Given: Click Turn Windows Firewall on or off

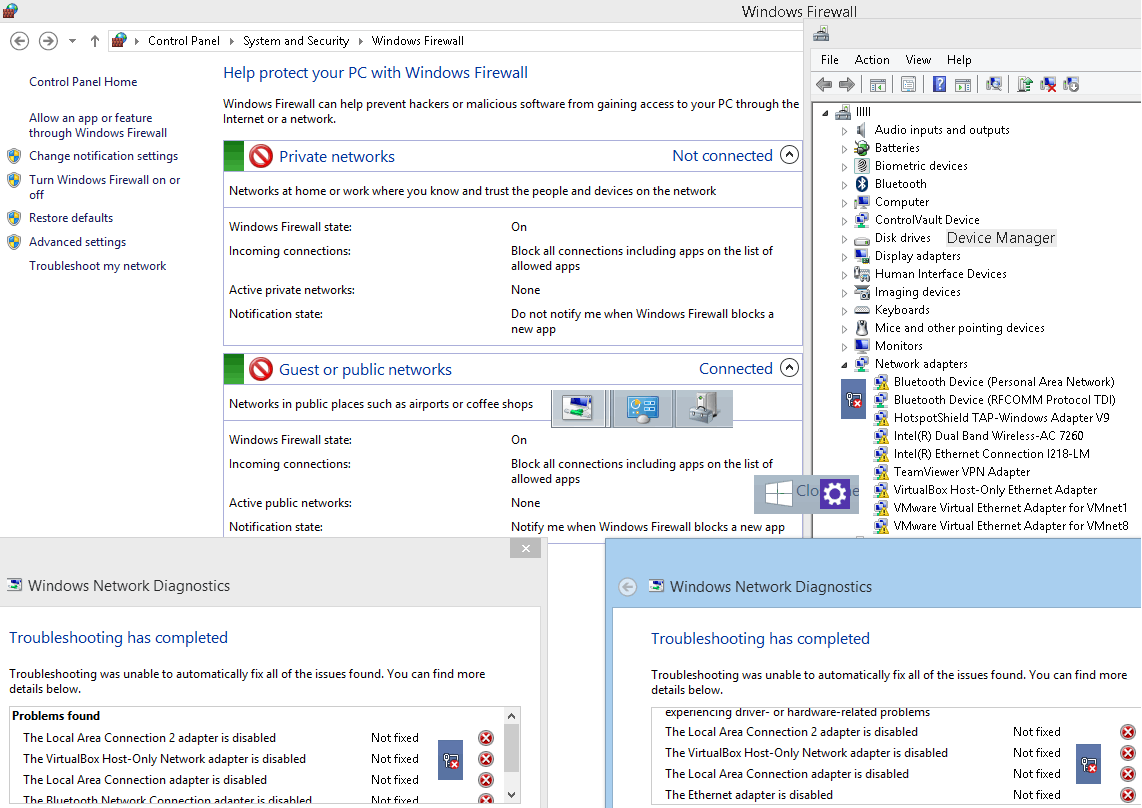Looking at the screenshot, I should click(x=104, y=187).
